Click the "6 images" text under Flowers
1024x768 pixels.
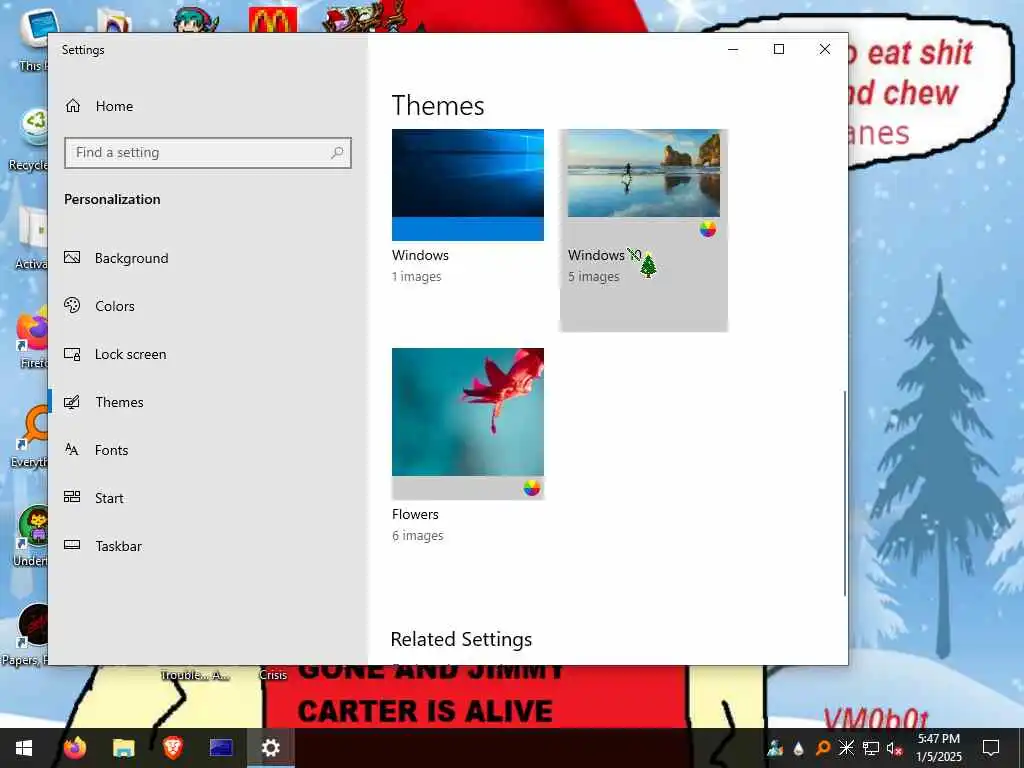pyautogui.click(x=418, y=536)
